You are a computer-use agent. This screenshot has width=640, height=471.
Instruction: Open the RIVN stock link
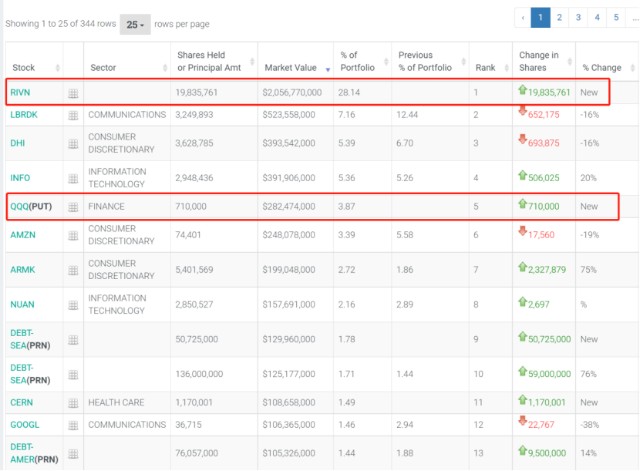(x=20, y=93)
